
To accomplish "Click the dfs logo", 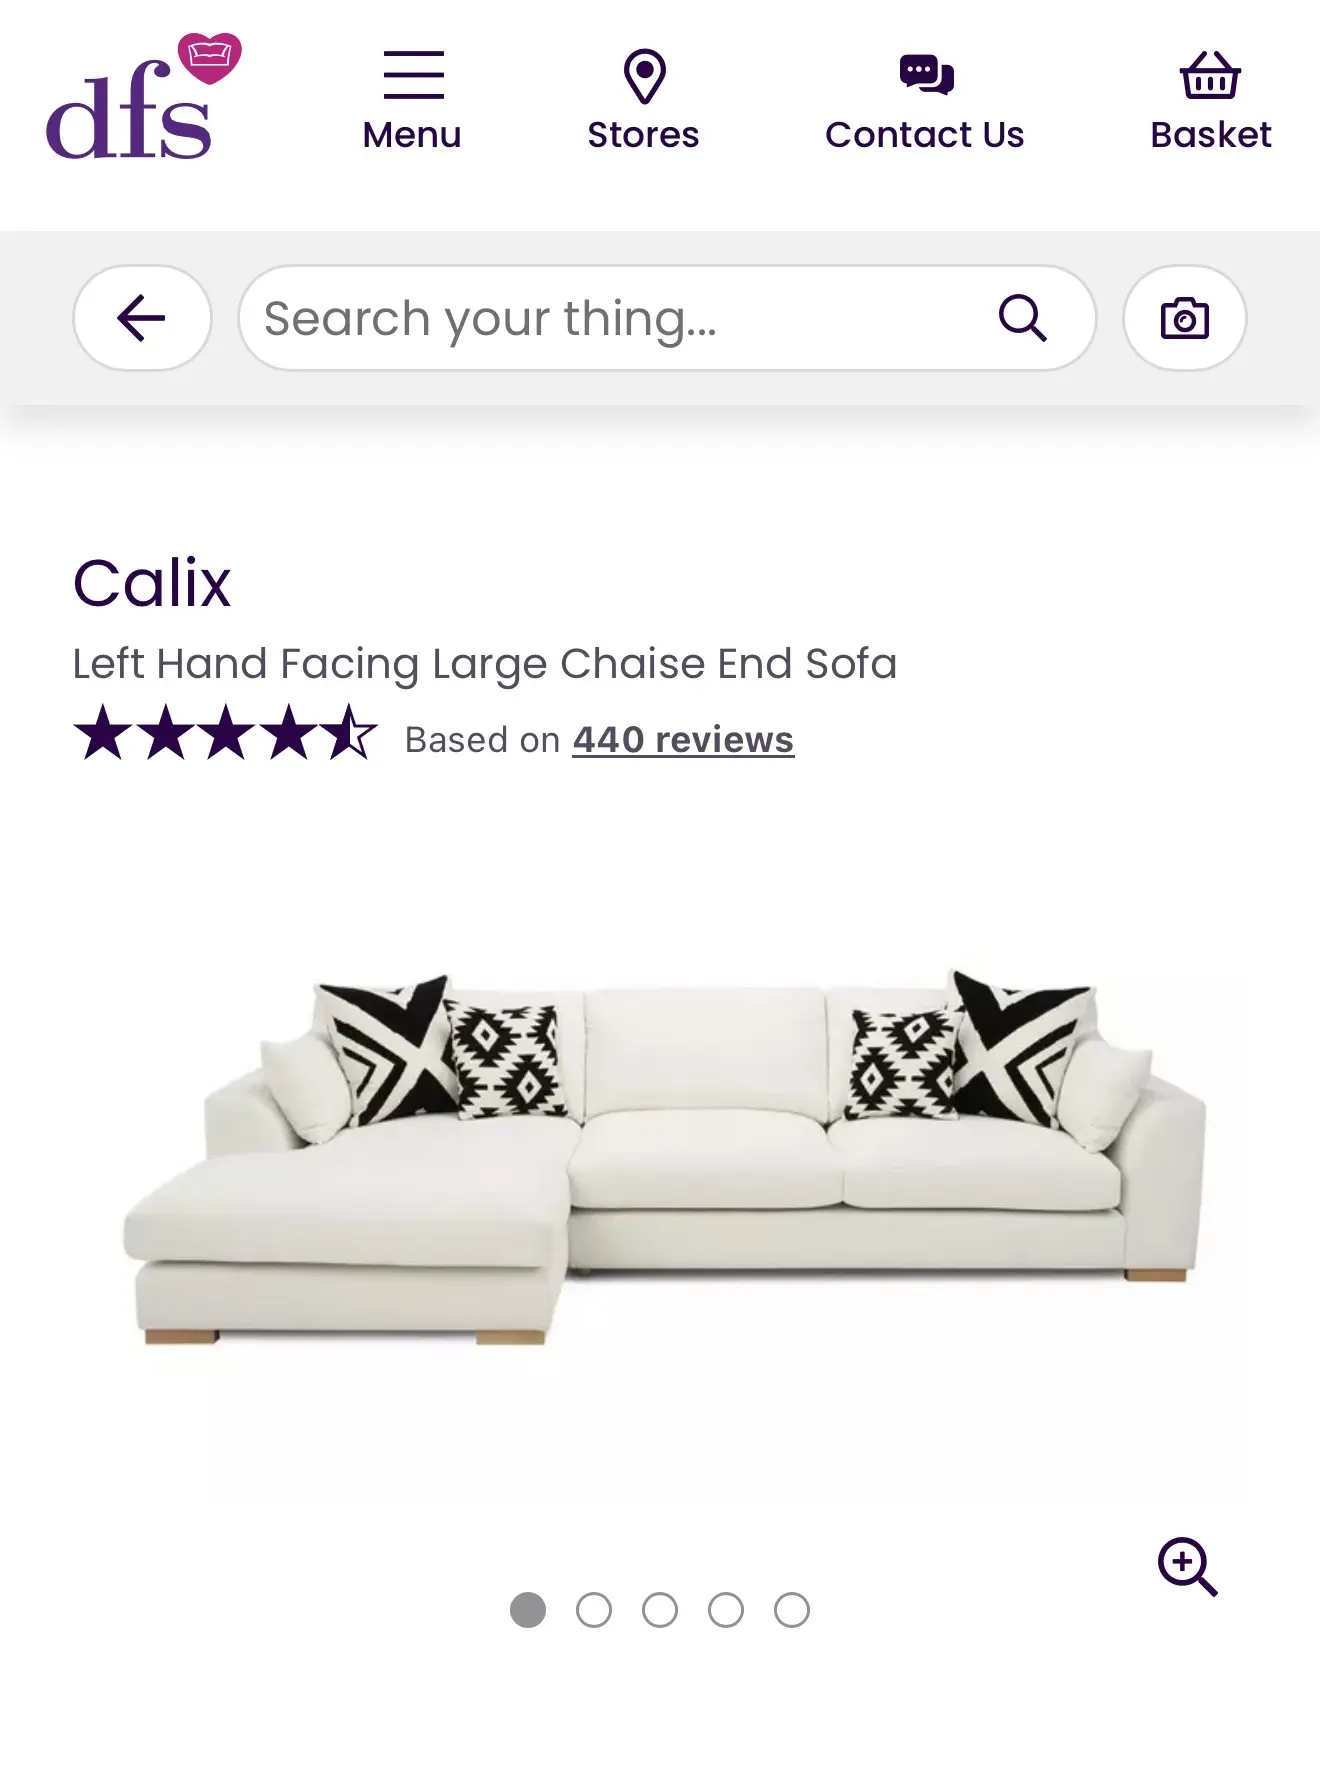I will click(140, 99).
